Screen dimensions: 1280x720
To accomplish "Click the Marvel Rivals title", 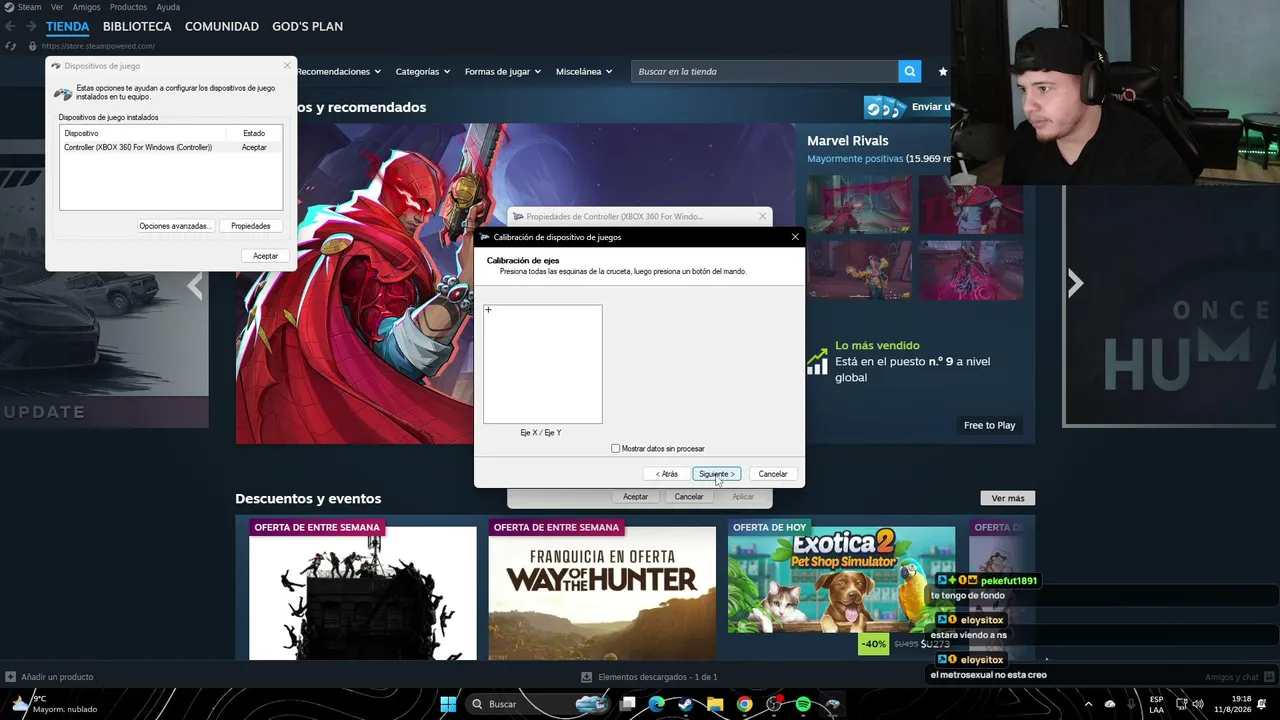I will 847,141.
